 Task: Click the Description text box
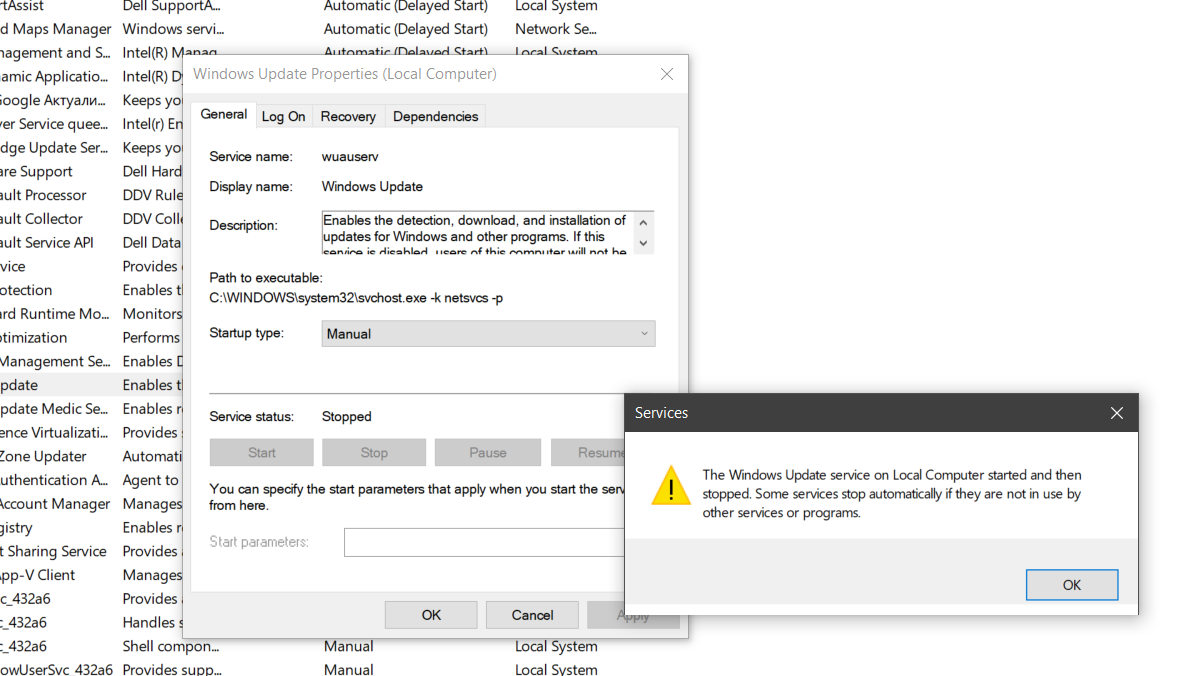[x=479, y=232]
